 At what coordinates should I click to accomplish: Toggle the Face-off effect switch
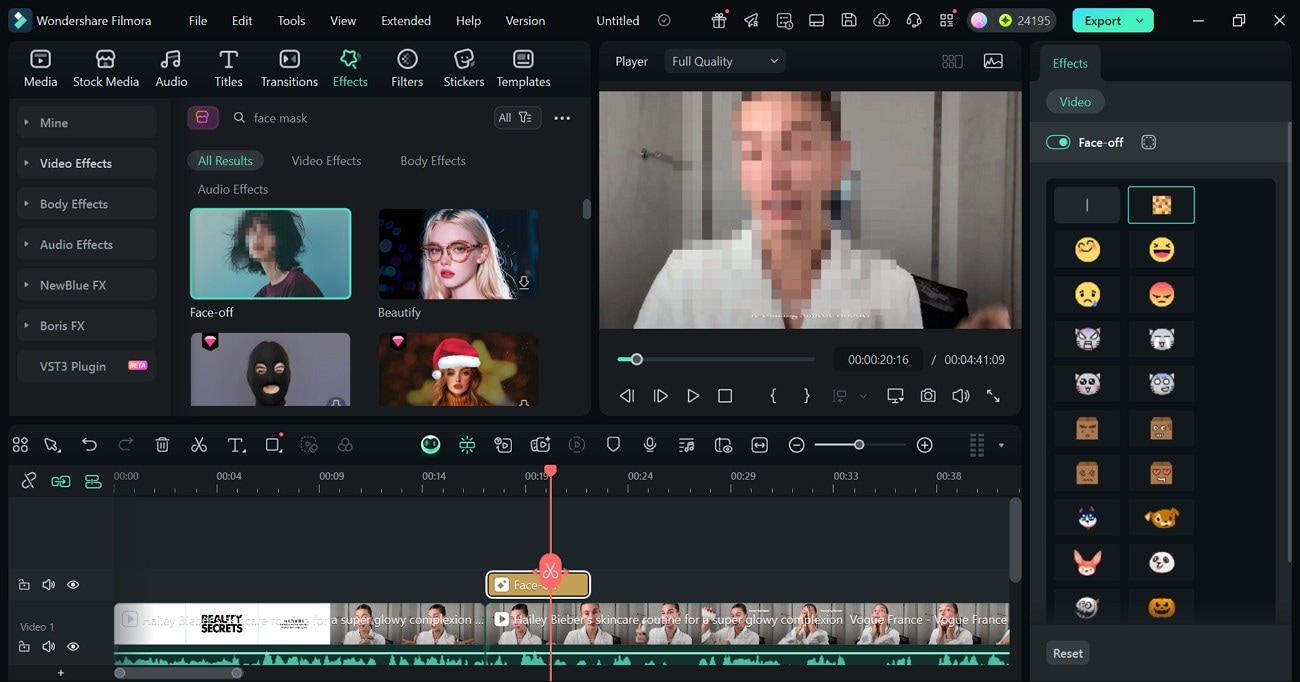(x=1058, y=142)
